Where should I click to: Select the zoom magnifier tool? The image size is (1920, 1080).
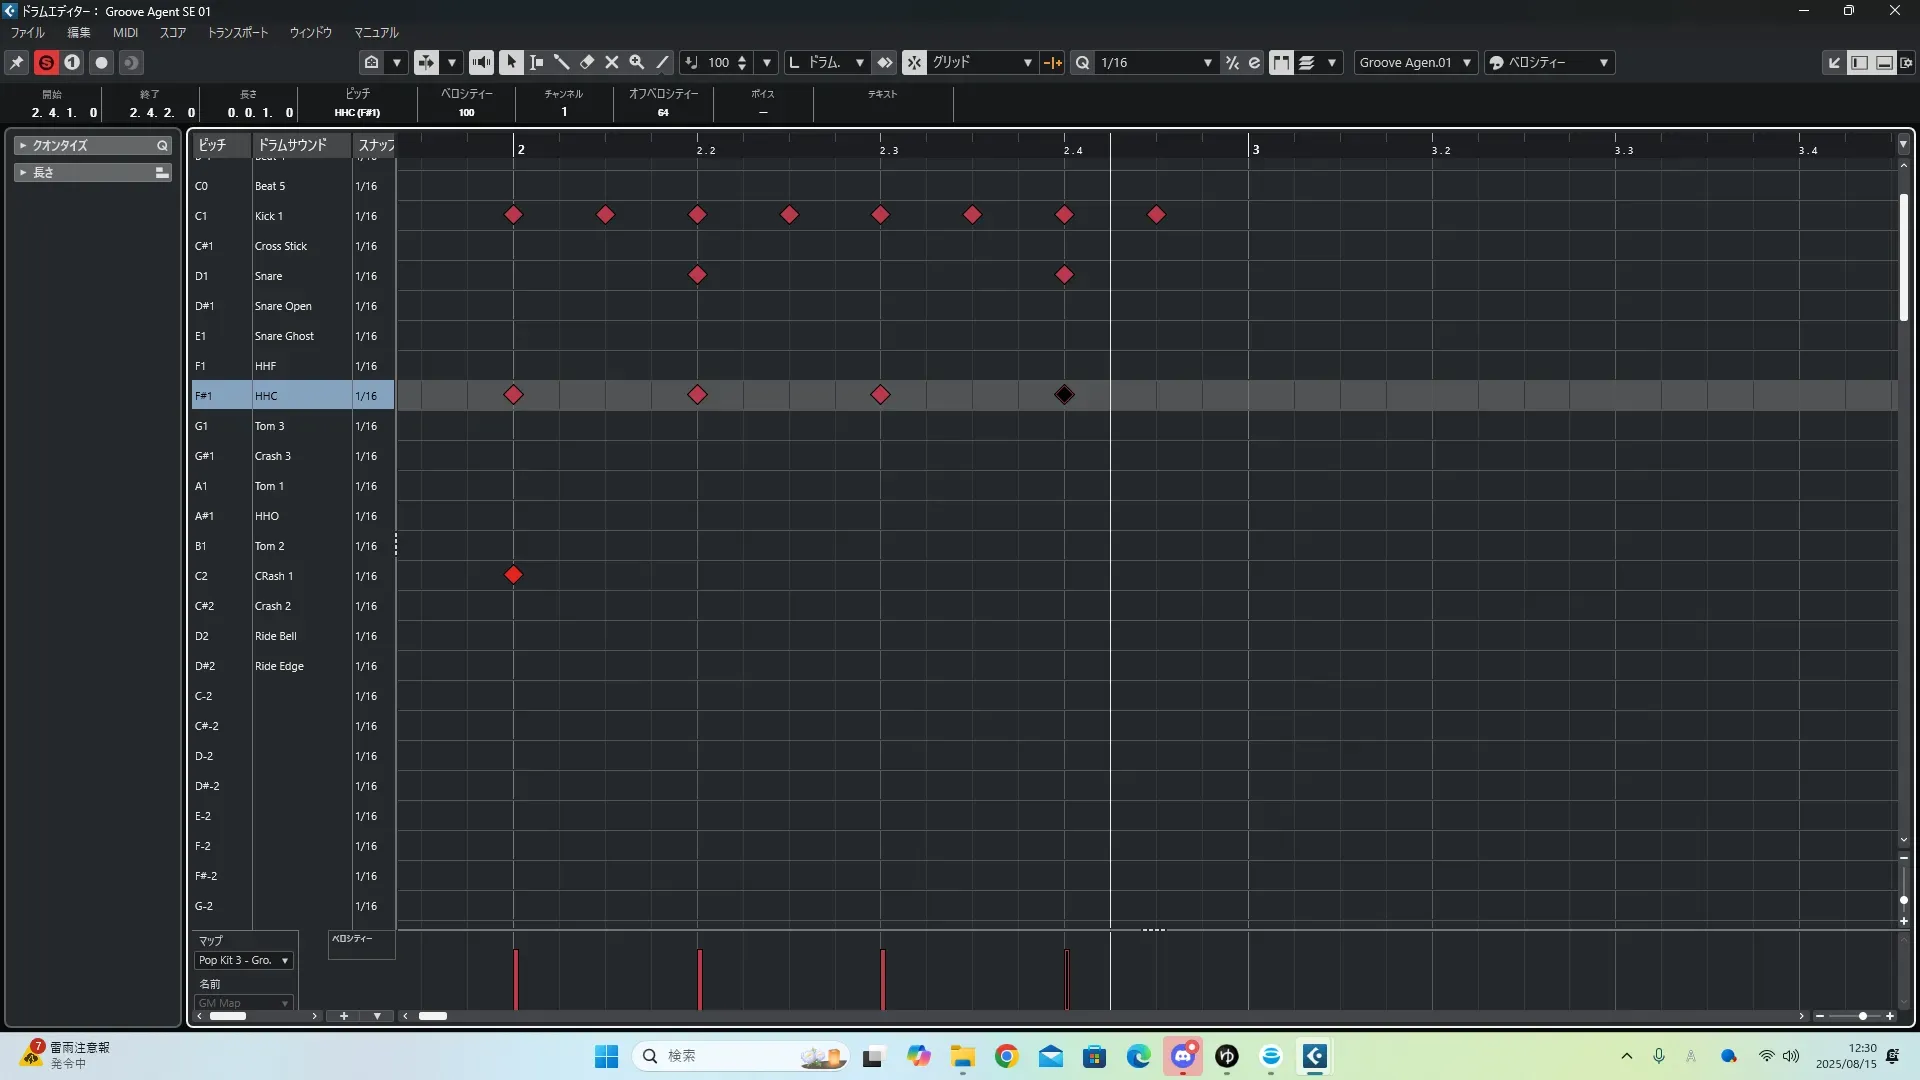[637, 62]
